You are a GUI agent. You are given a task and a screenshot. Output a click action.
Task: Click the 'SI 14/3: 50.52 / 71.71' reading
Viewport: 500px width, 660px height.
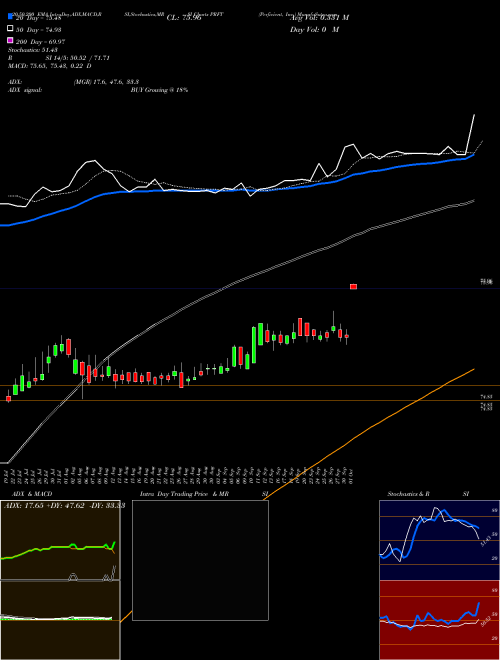coord(78,58)
